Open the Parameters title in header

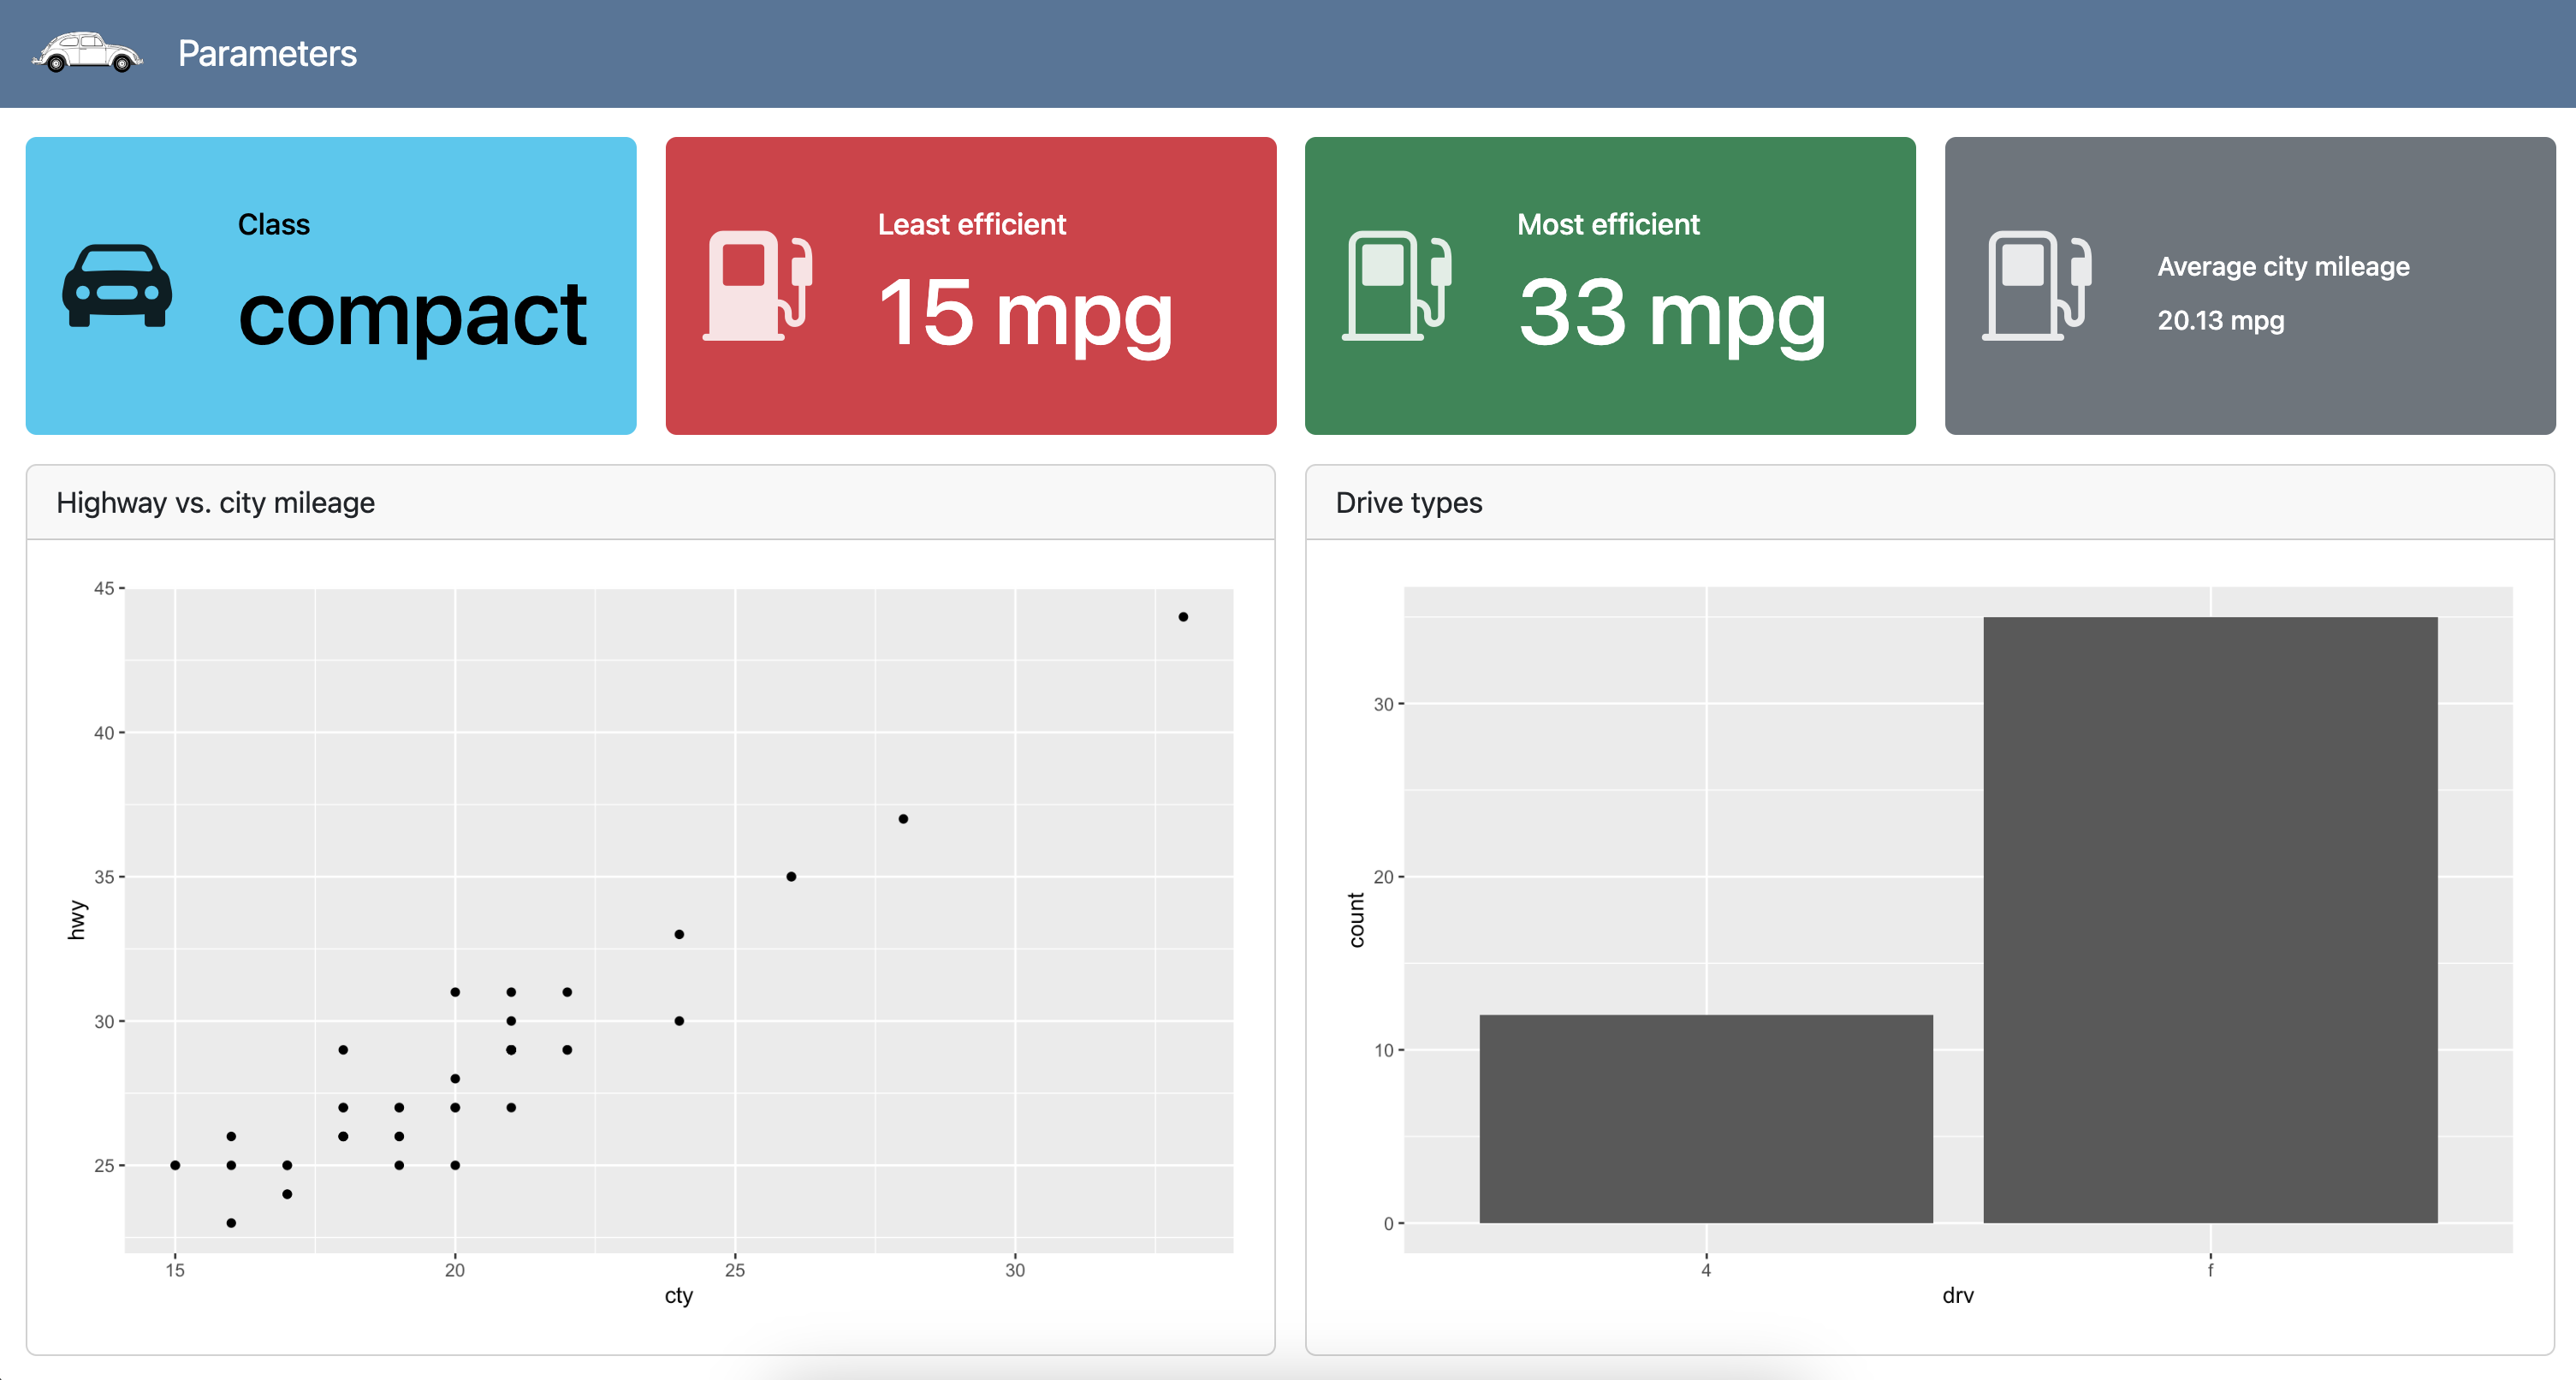pyautogui.click(x=267, y=54)
